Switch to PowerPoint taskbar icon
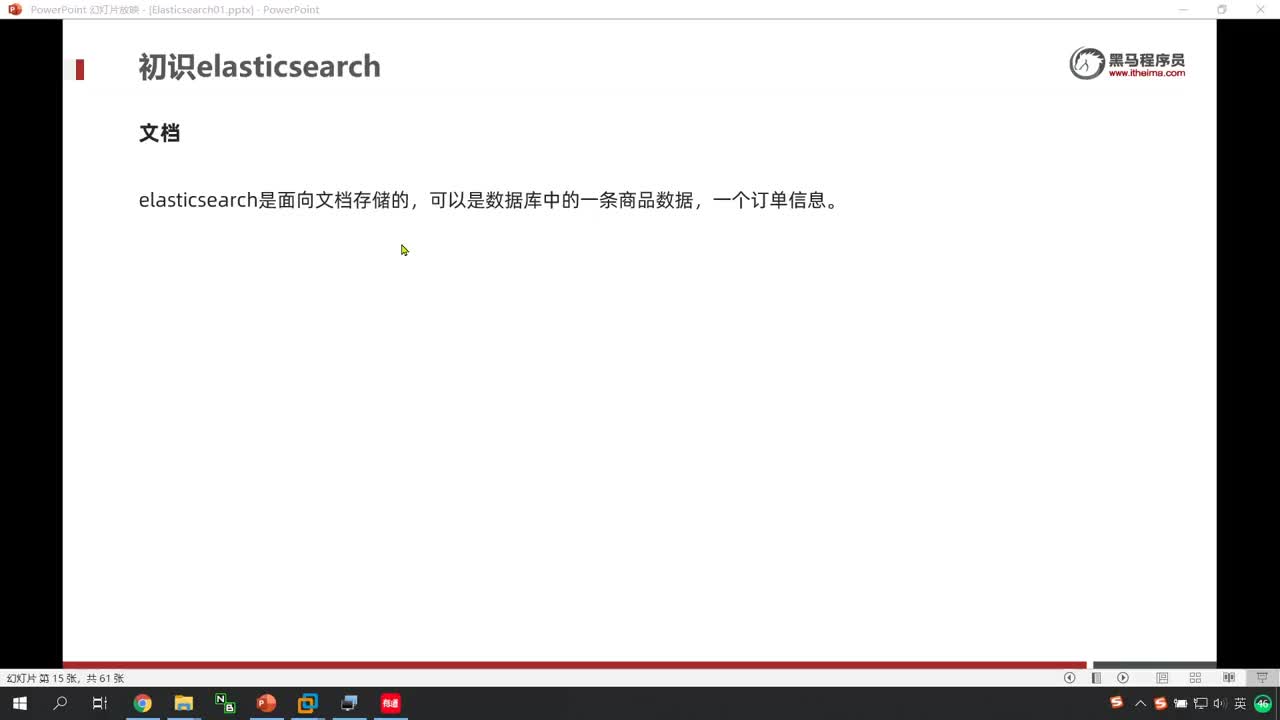The height and width of the screenshot is (720, 1280). [266, 703]
